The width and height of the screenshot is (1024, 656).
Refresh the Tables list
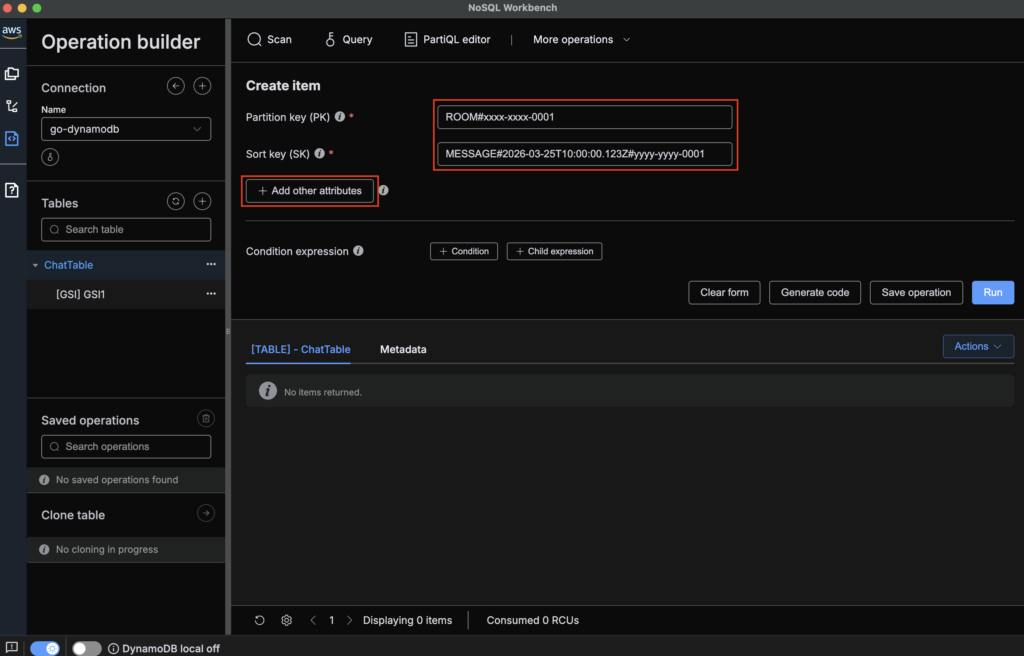click(x=176, y=202)
